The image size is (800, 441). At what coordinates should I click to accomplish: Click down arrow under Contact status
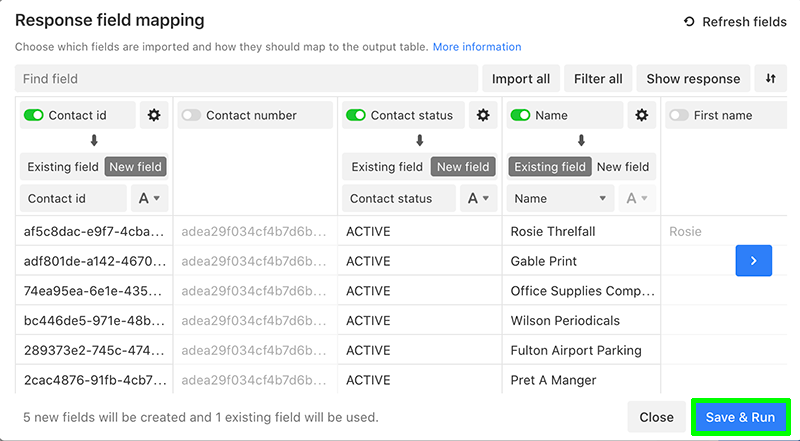[x=419, y=140]
